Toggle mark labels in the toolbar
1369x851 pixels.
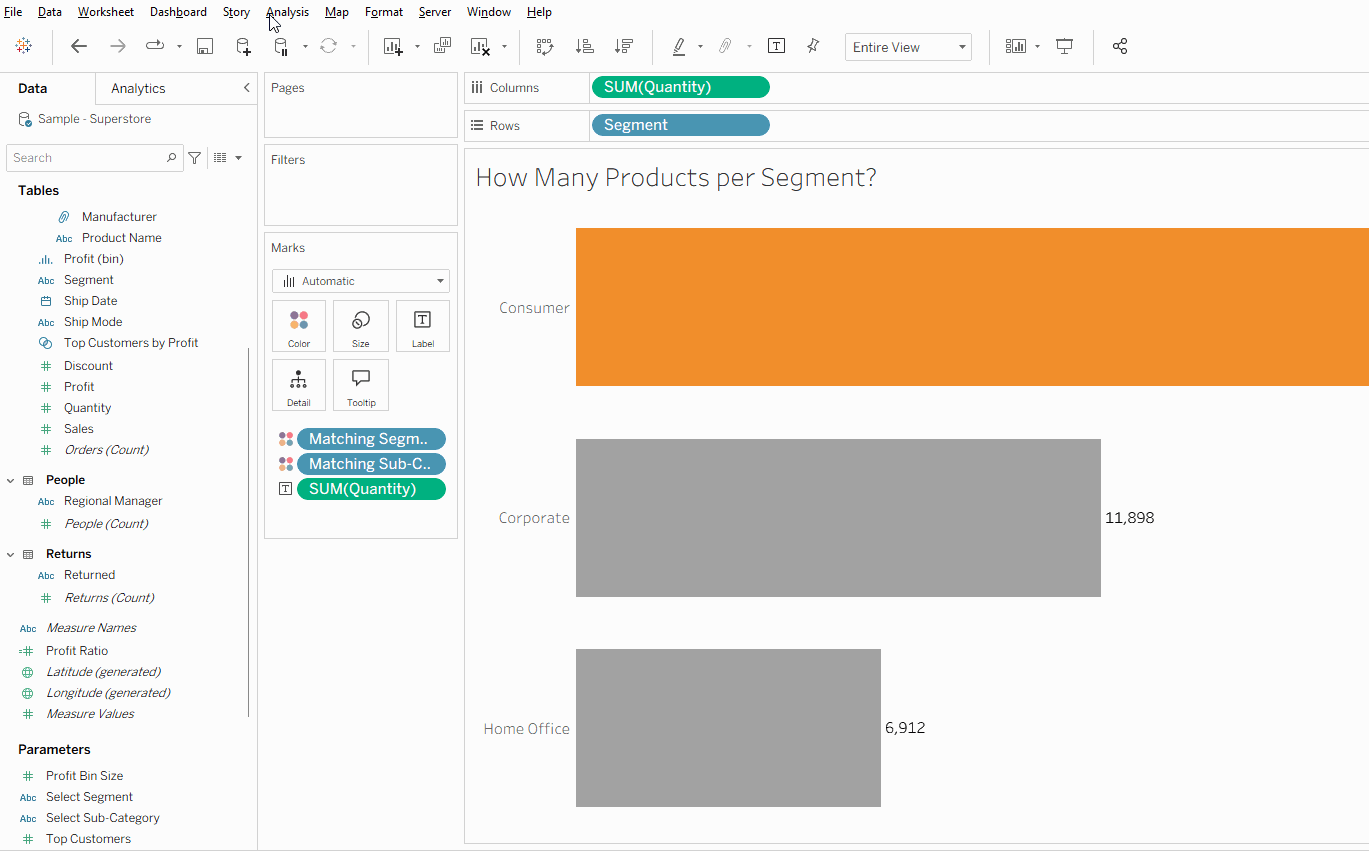tap(776, 46)
